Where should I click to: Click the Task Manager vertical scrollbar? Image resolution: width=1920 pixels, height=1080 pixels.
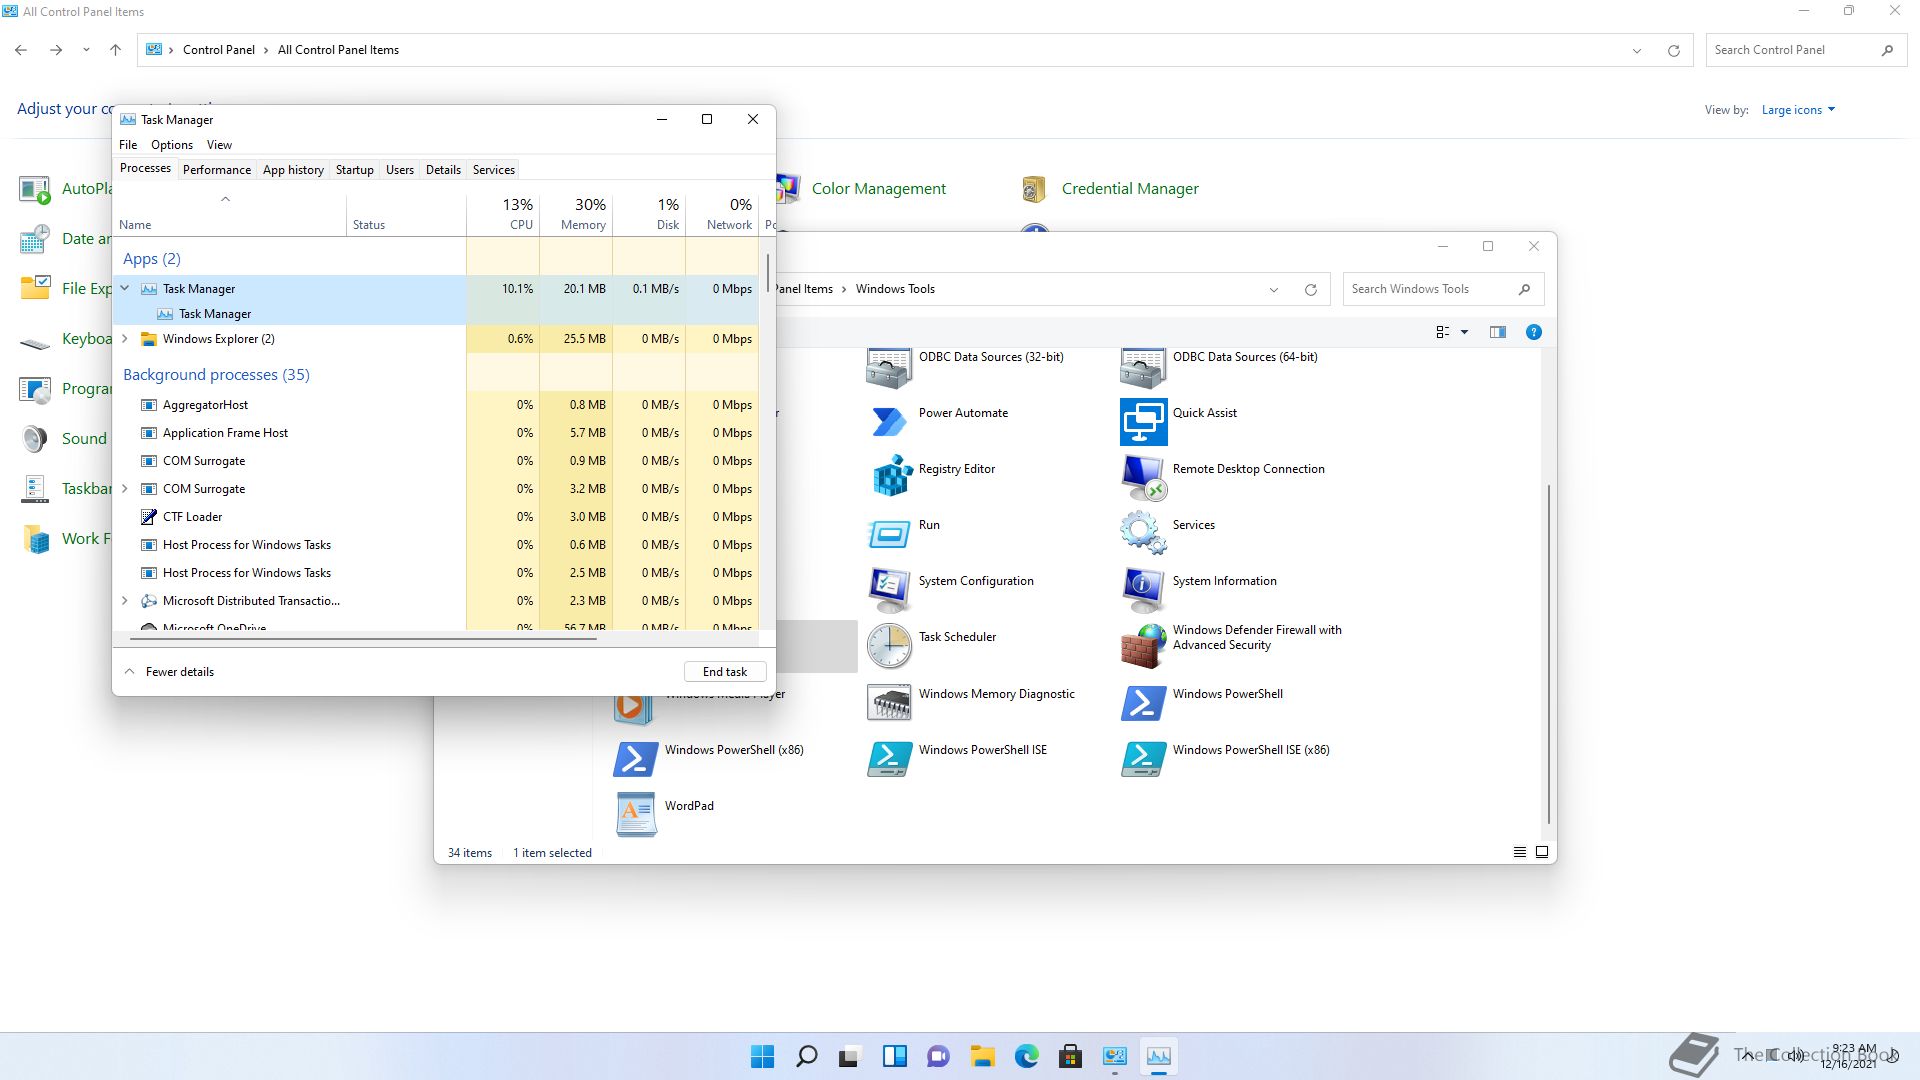coord(768,272)
